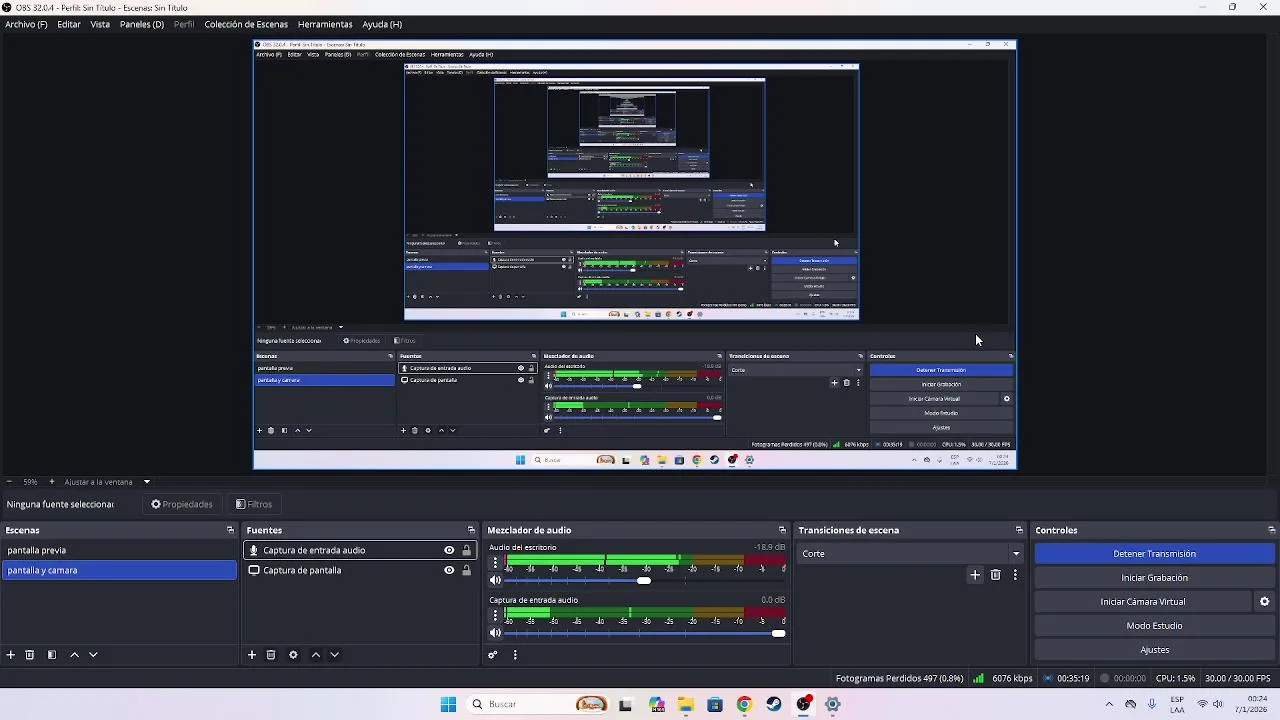
Task: Open File Explorer from taskbar
Action: click(685, 704)
